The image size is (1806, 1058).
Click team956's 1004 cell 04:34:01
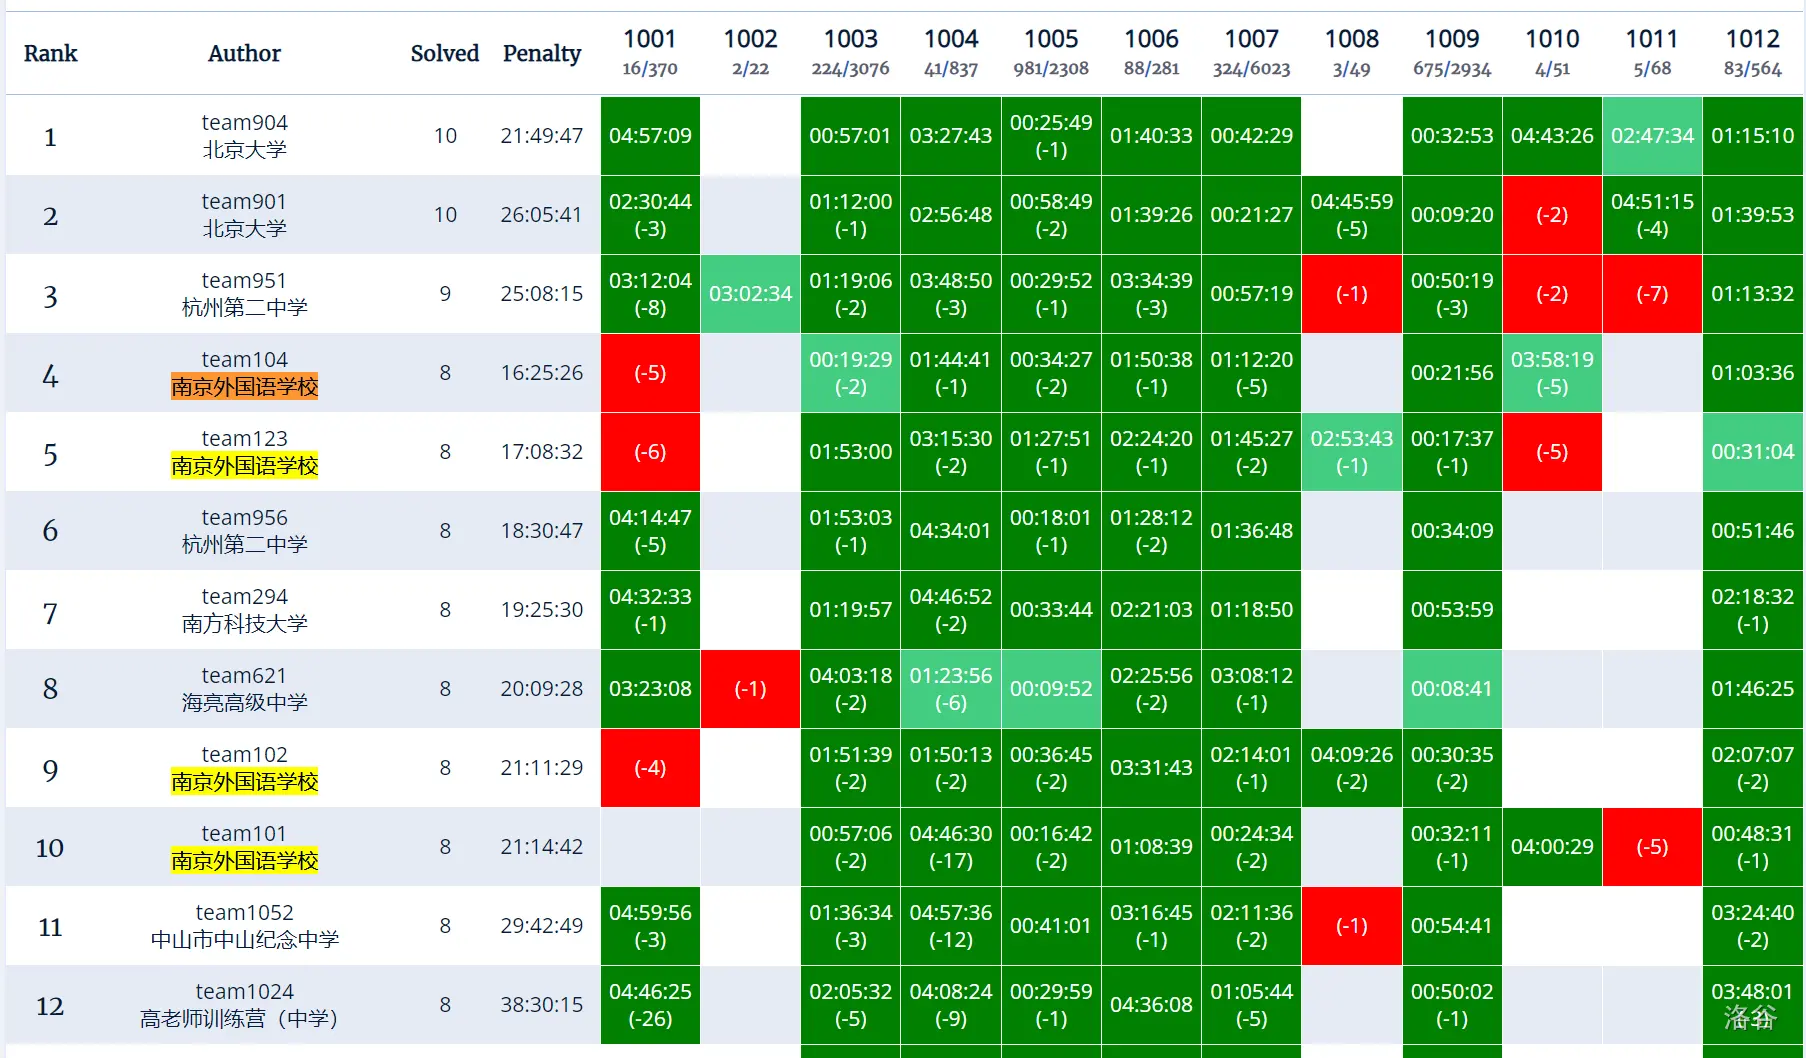(951, 531)
